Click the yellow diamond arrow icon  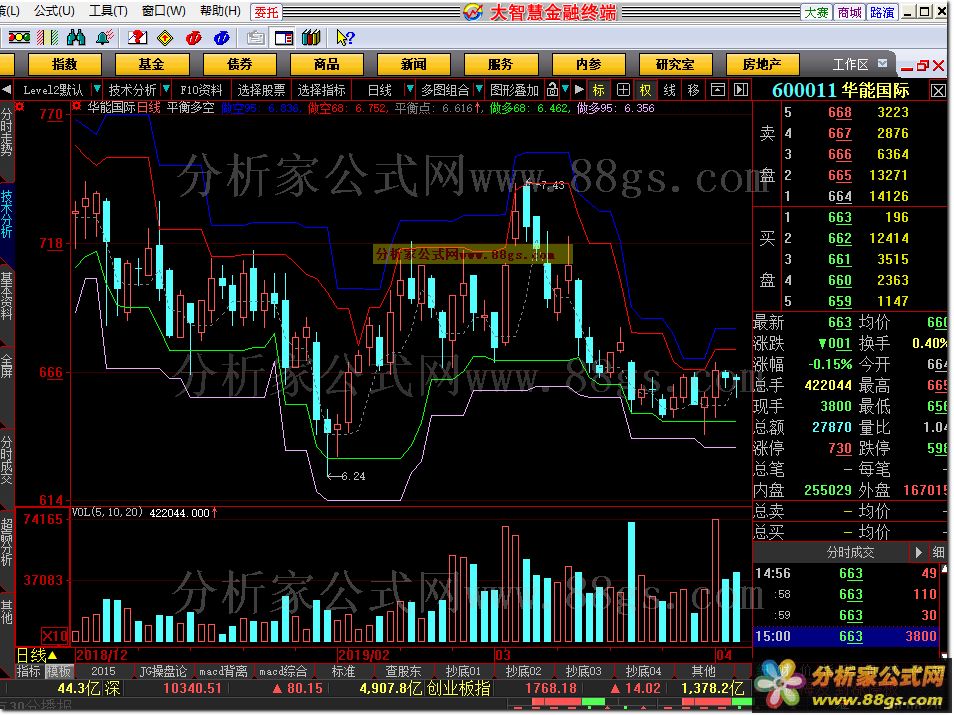coord(165,38)
